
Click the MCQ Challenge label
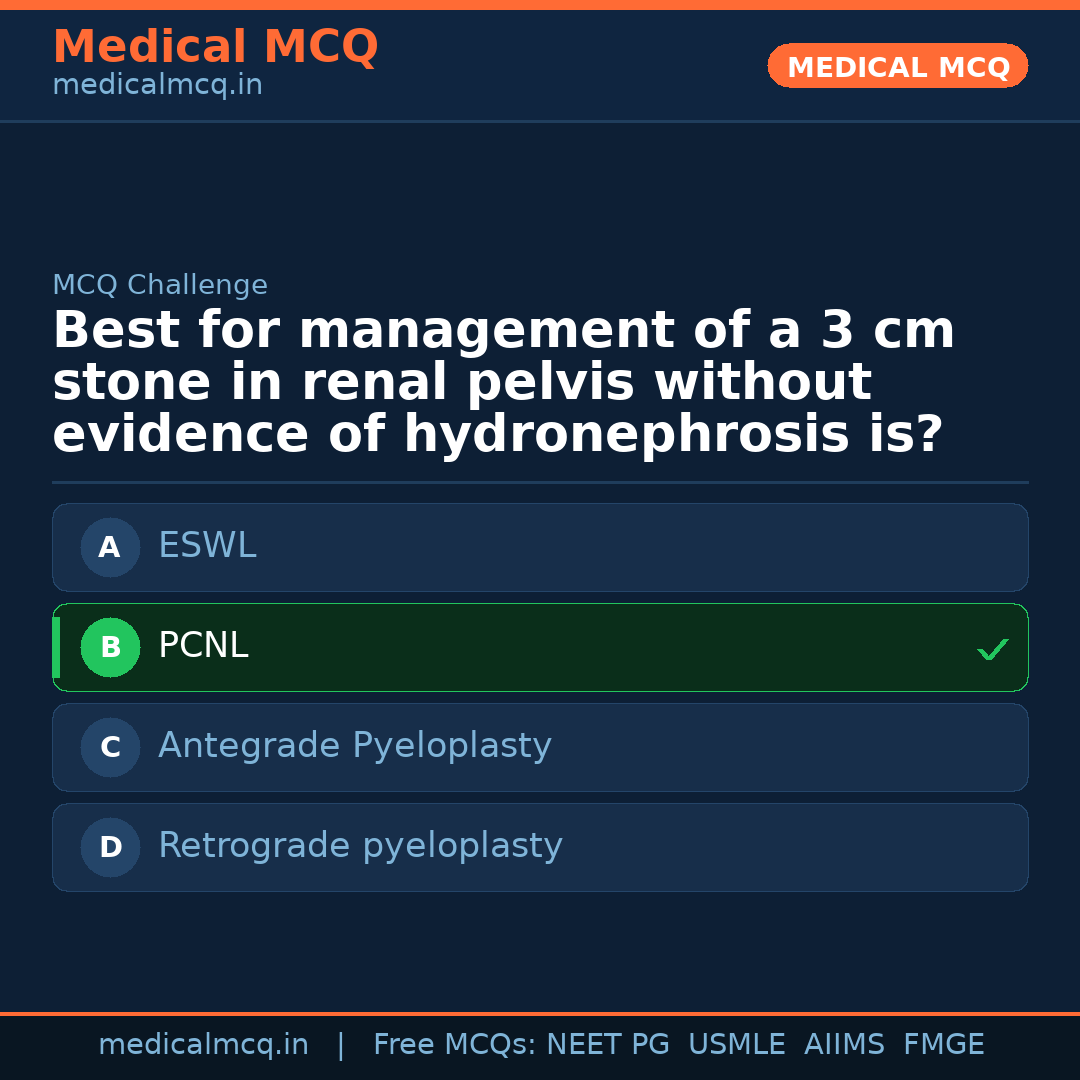[160, 286]
